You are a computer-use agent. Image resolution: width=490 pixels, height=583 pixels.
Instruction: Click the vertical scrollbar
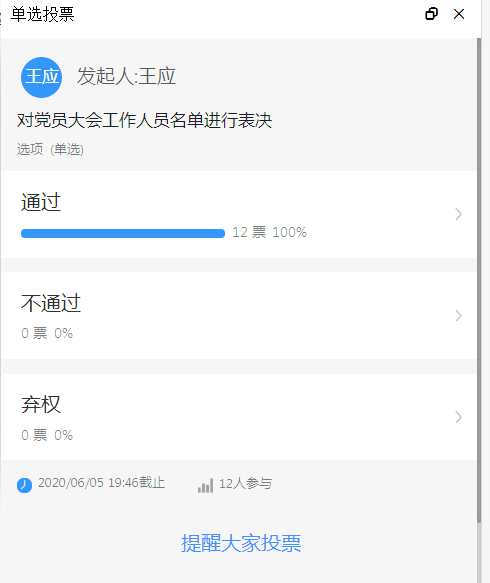point(479,280)
